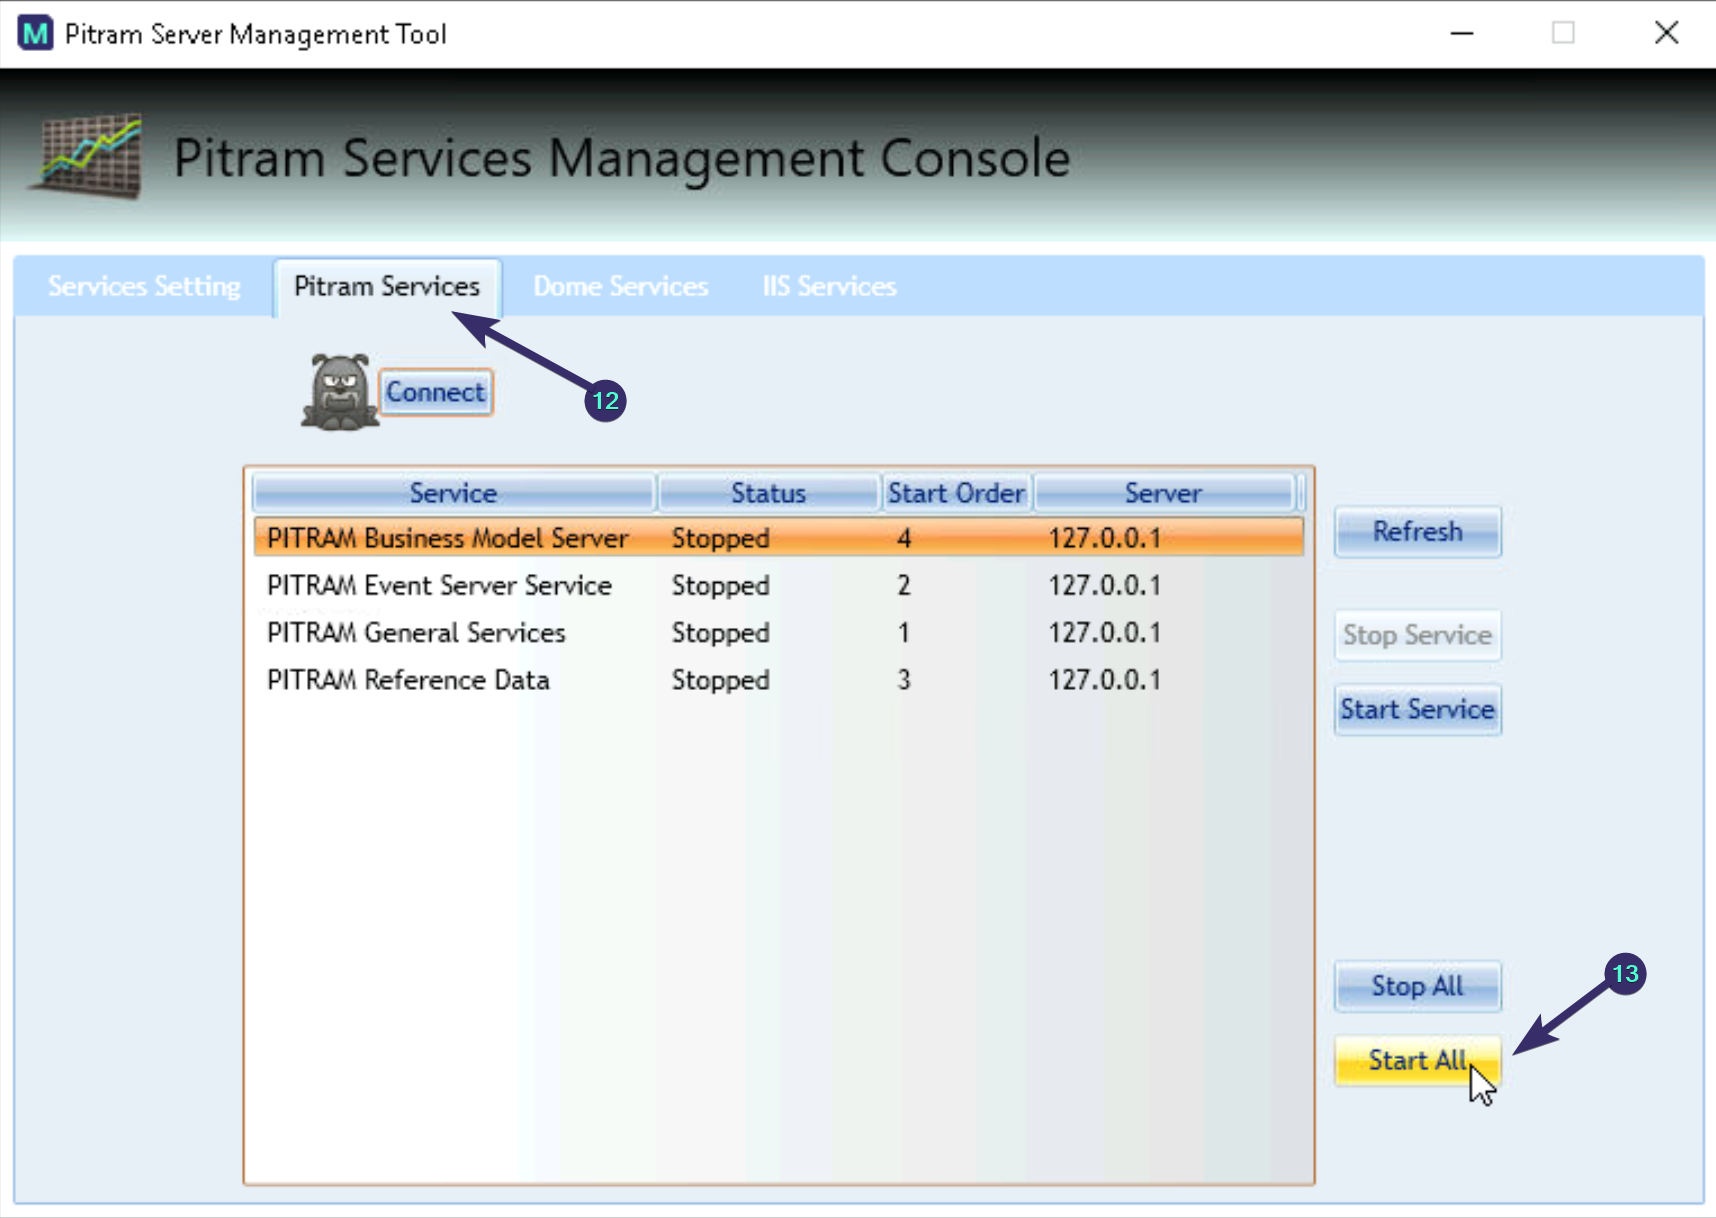The width and height of the screenshot is (1716, 1218).
Task: Click the disabled Stop Service button
Action: (x=1417, y=635)
